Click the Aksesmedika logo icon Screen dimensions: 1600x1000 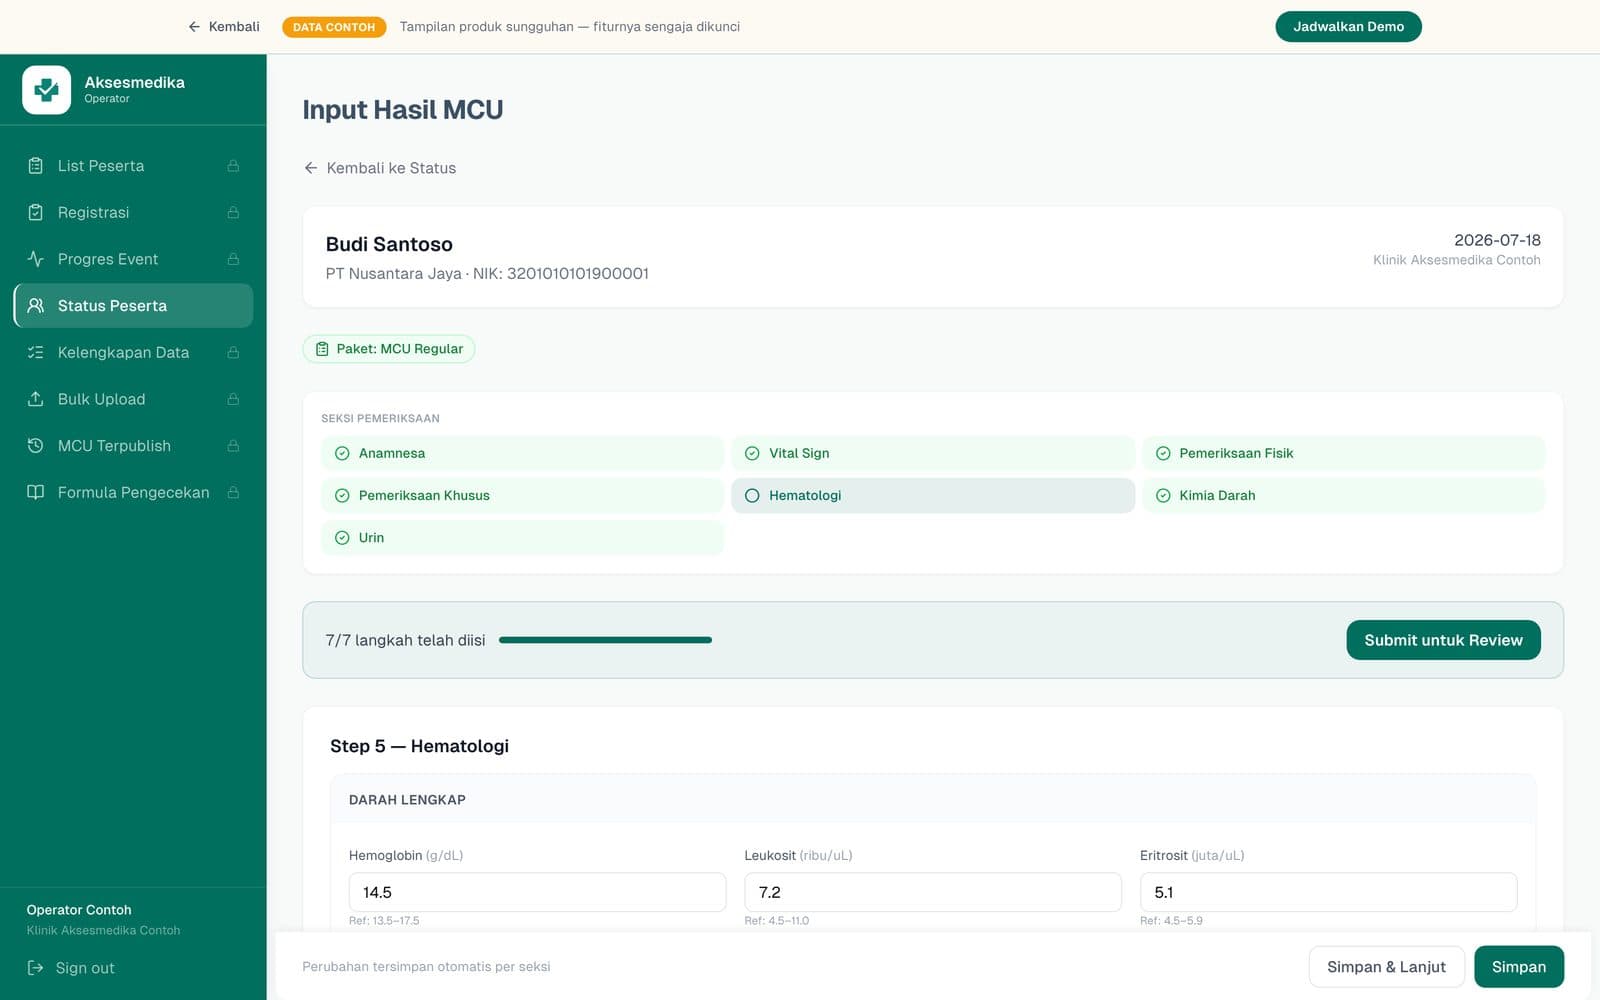[x=46, y=90]
